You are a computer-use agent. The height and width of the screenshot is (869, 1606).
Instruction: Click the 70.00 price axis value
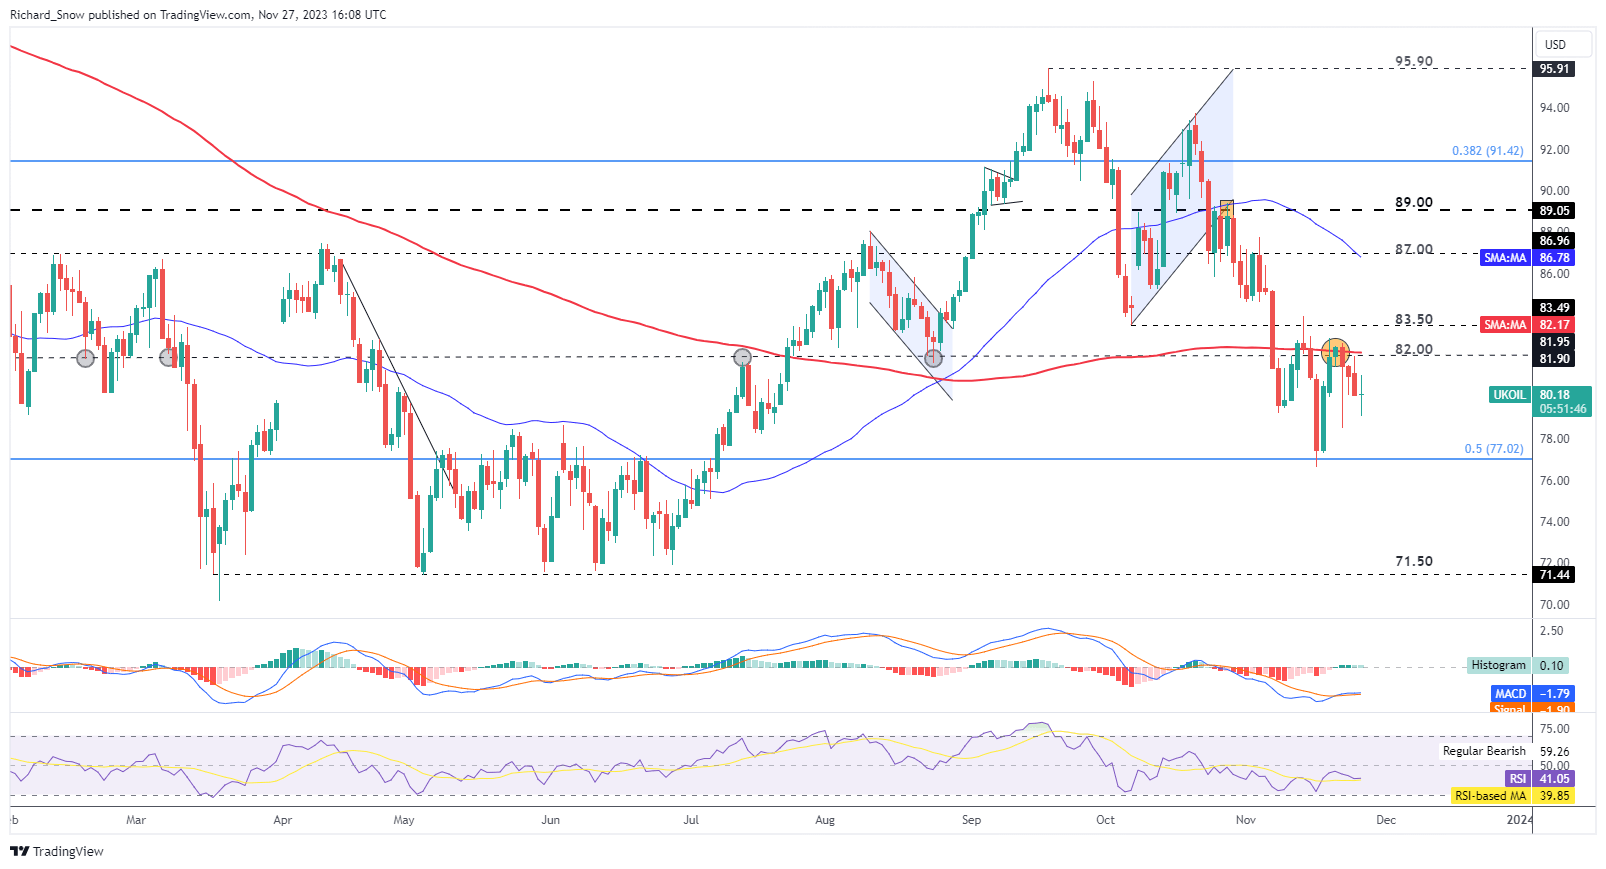tap(1555, 605)
